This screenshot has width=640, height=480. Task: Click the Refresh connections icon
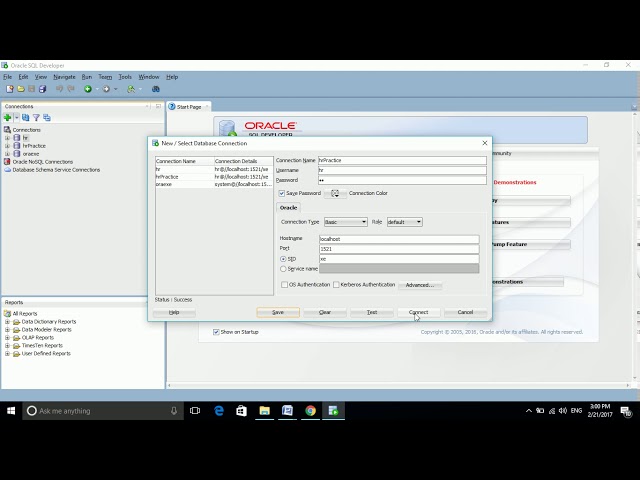click(x=26, y=118)
